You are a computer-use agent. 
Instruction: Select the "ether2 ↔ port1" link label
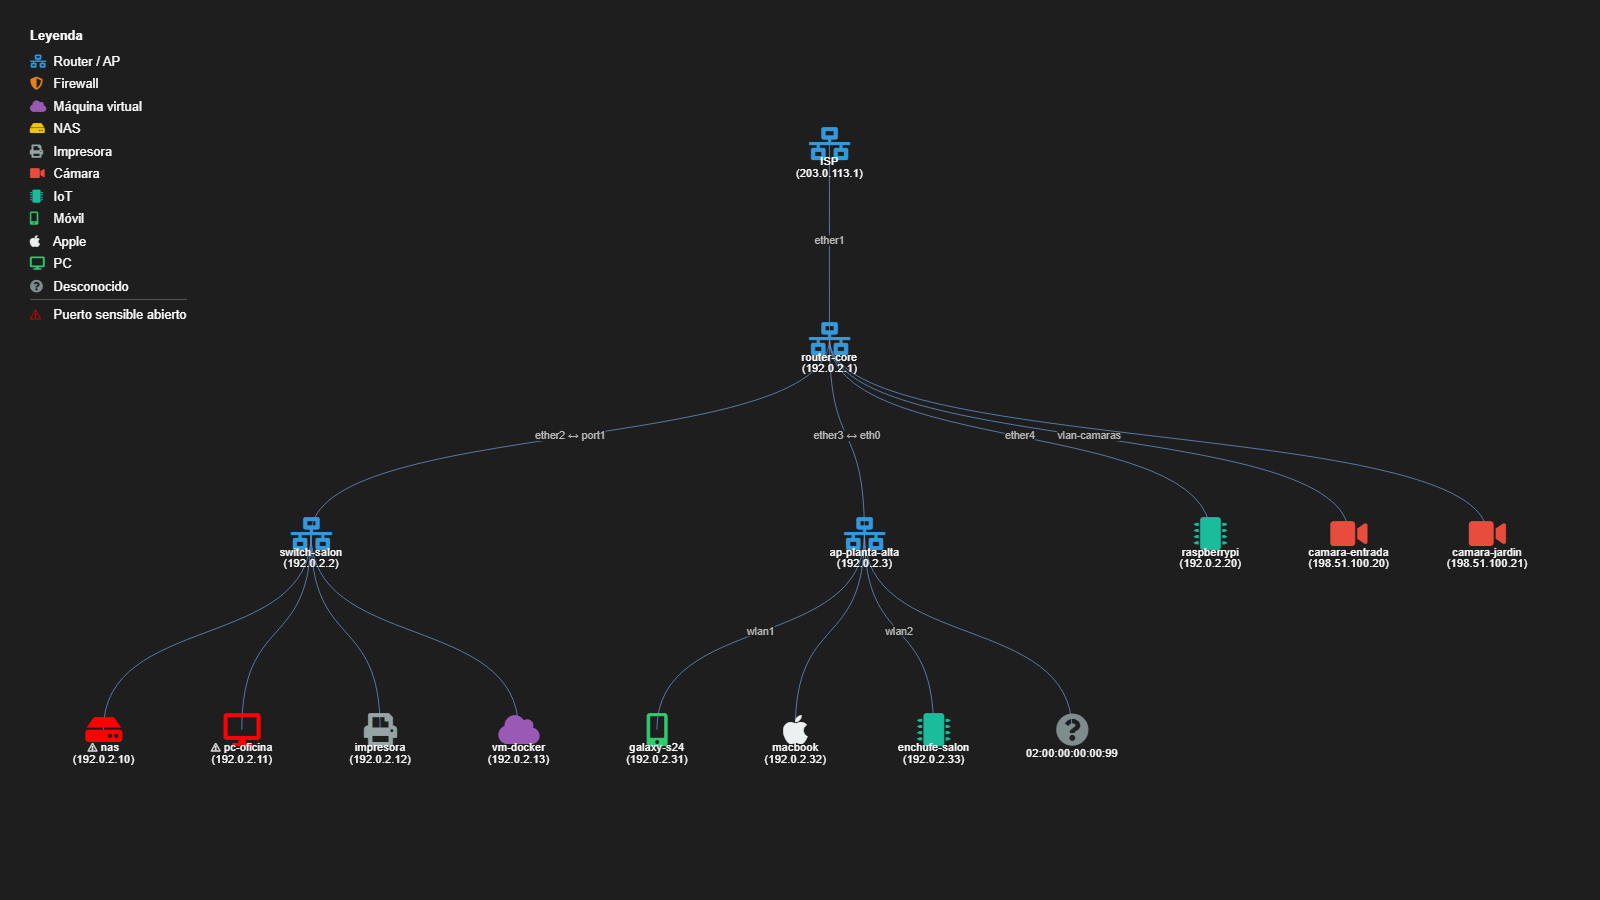pos(570,435)
